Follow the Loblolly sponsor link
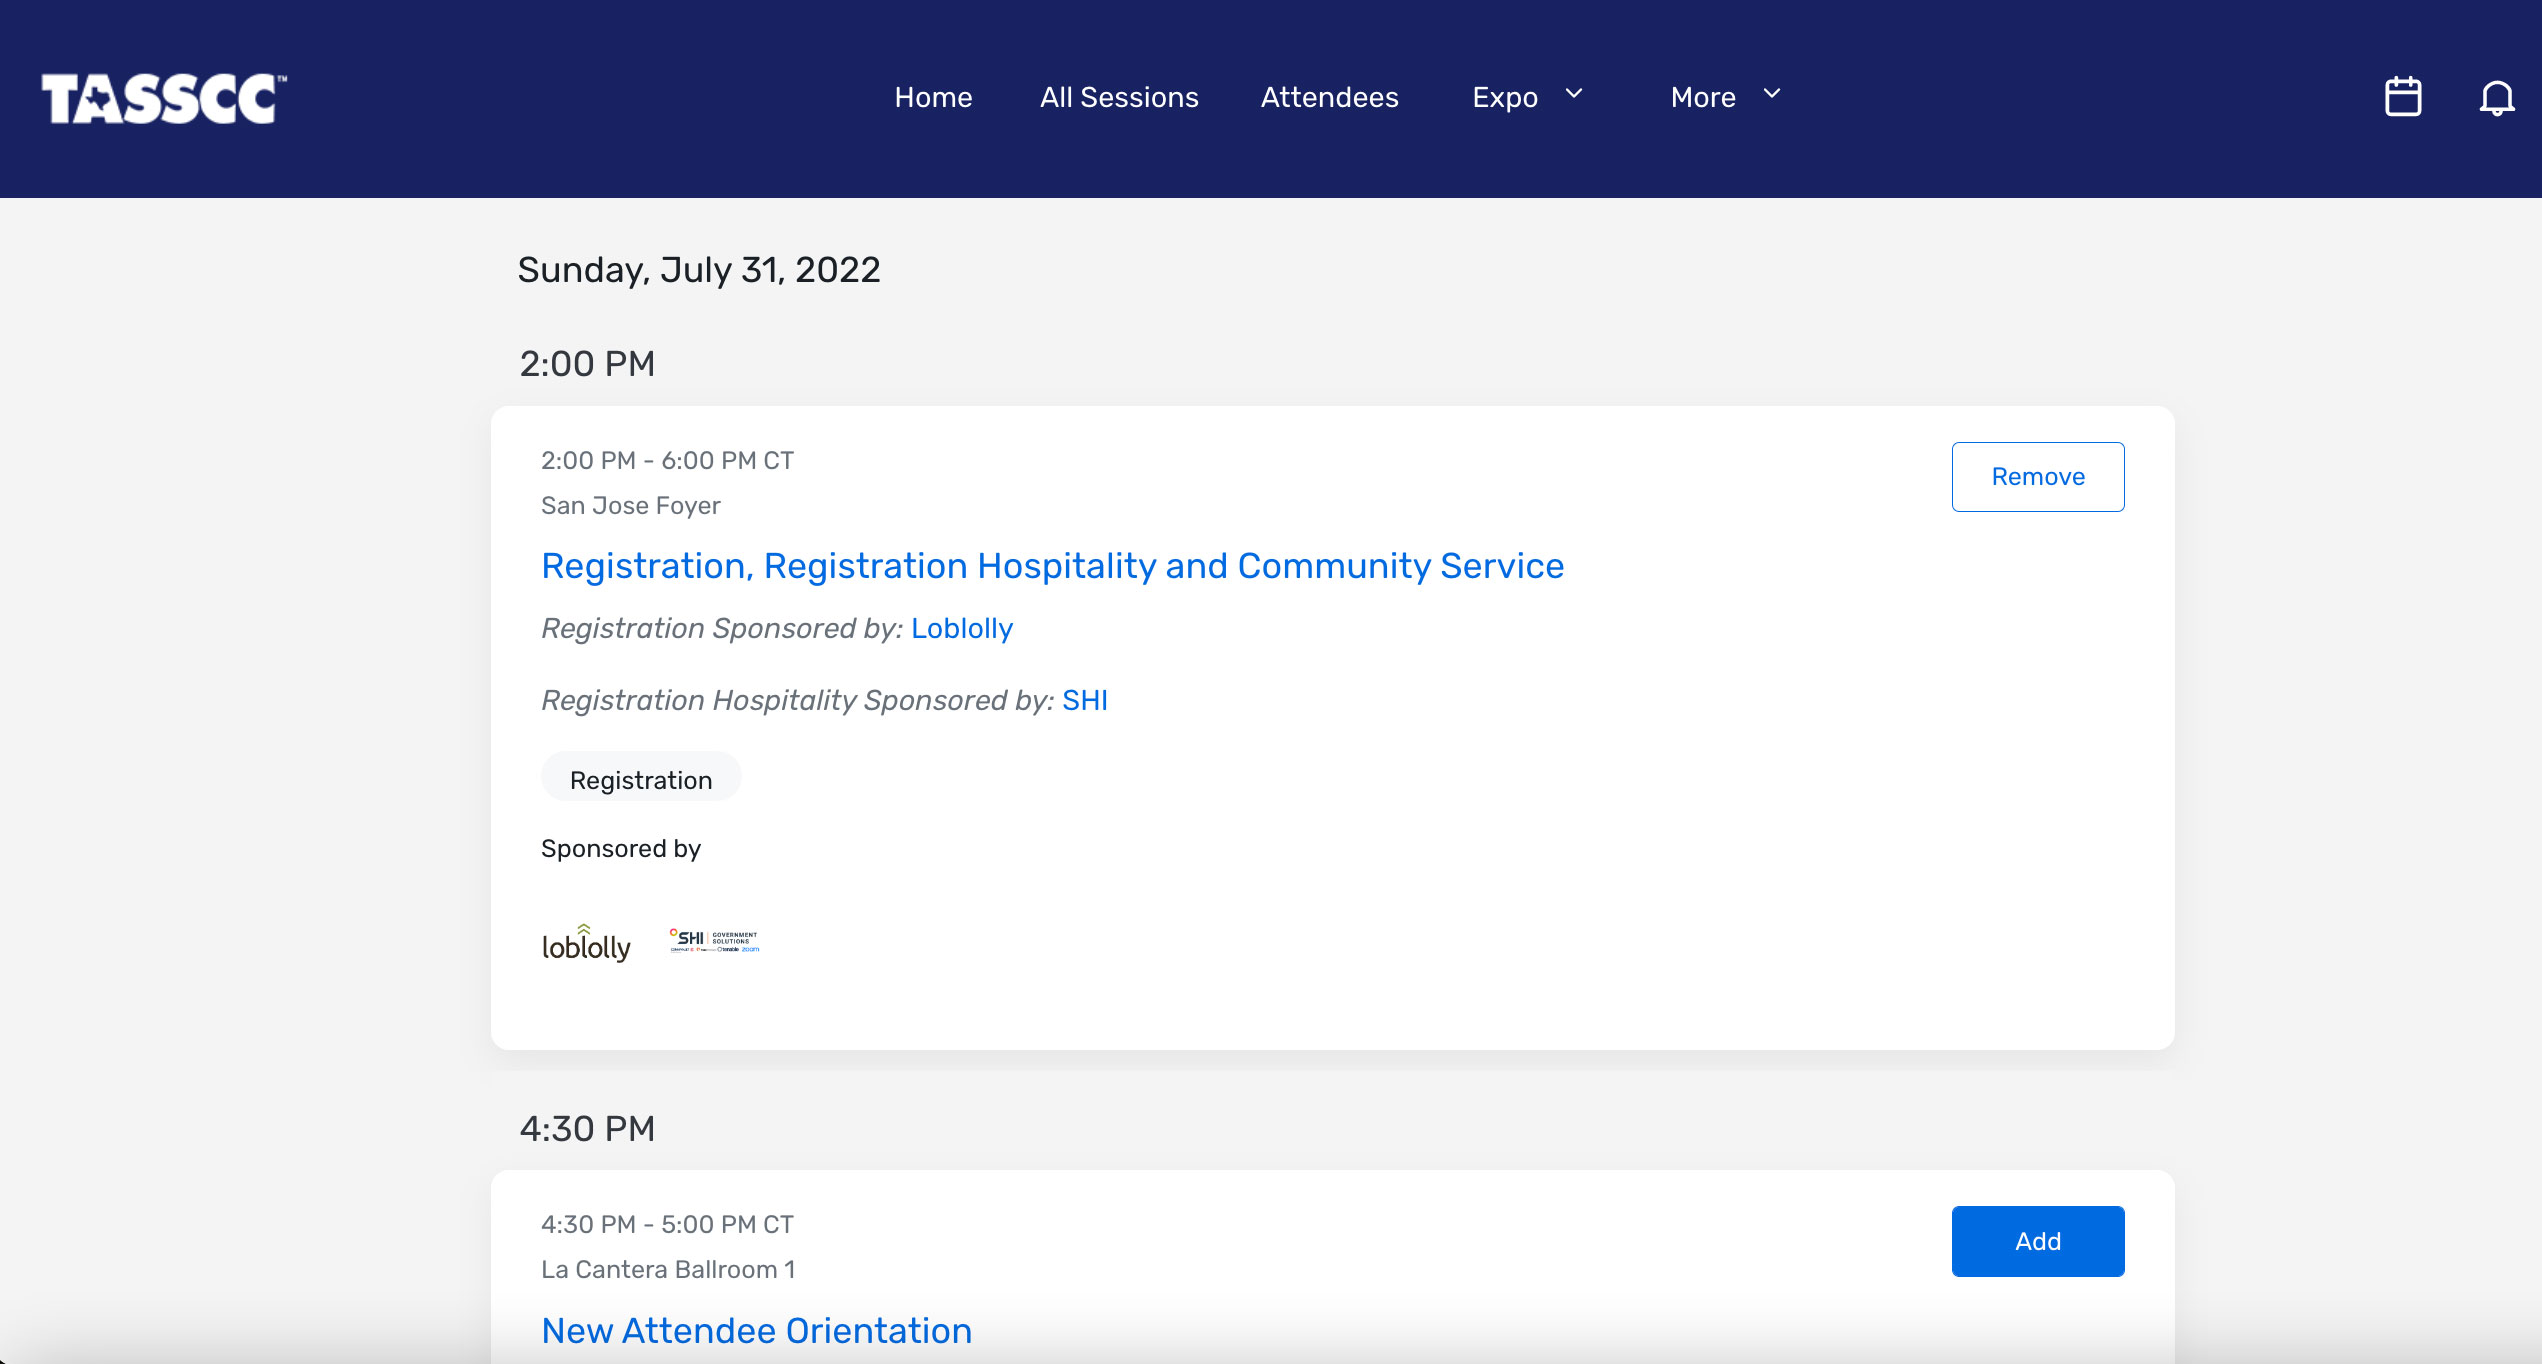 961,628
